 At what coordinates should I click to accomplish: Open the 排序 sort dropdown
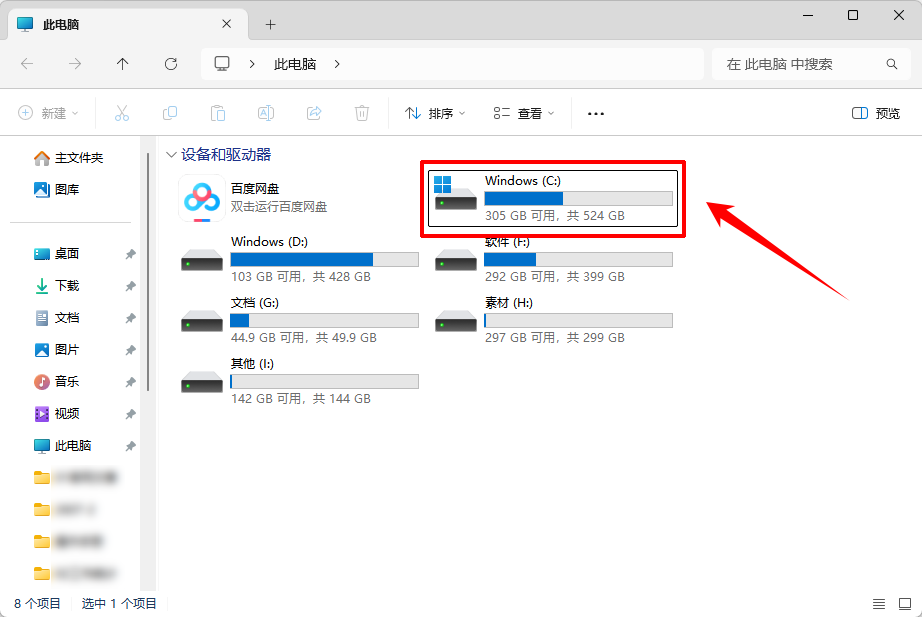click(x=435, y=113)
